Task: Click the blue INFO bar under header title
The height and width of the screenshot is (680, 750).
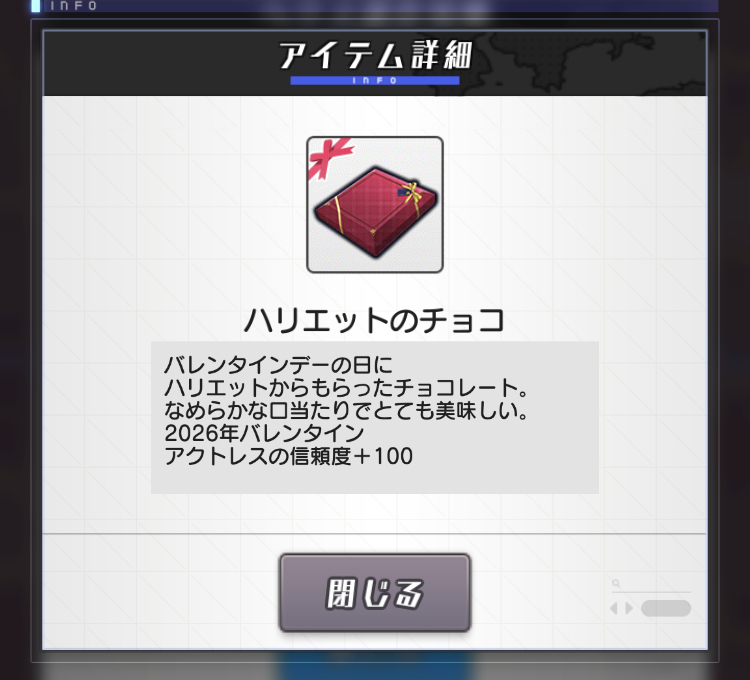Action: tap(375, 80)
